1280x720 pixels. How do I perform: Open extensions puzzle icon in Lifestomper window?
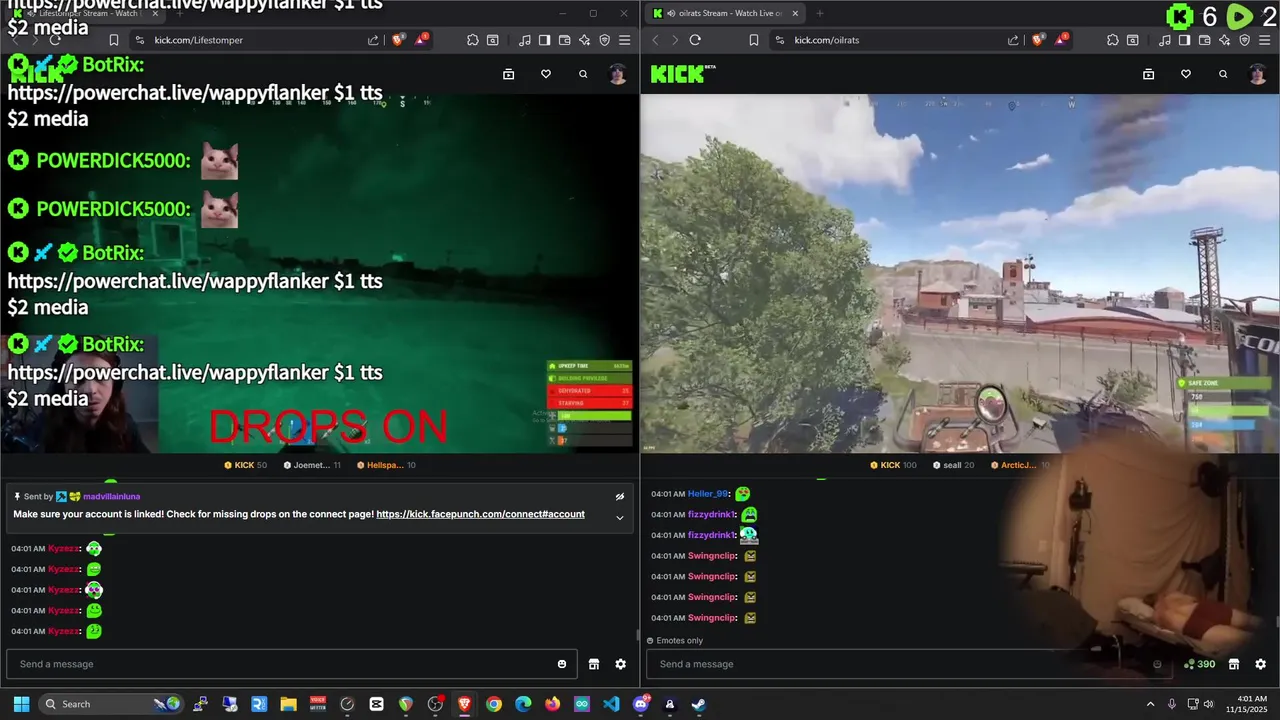[473, 40]
